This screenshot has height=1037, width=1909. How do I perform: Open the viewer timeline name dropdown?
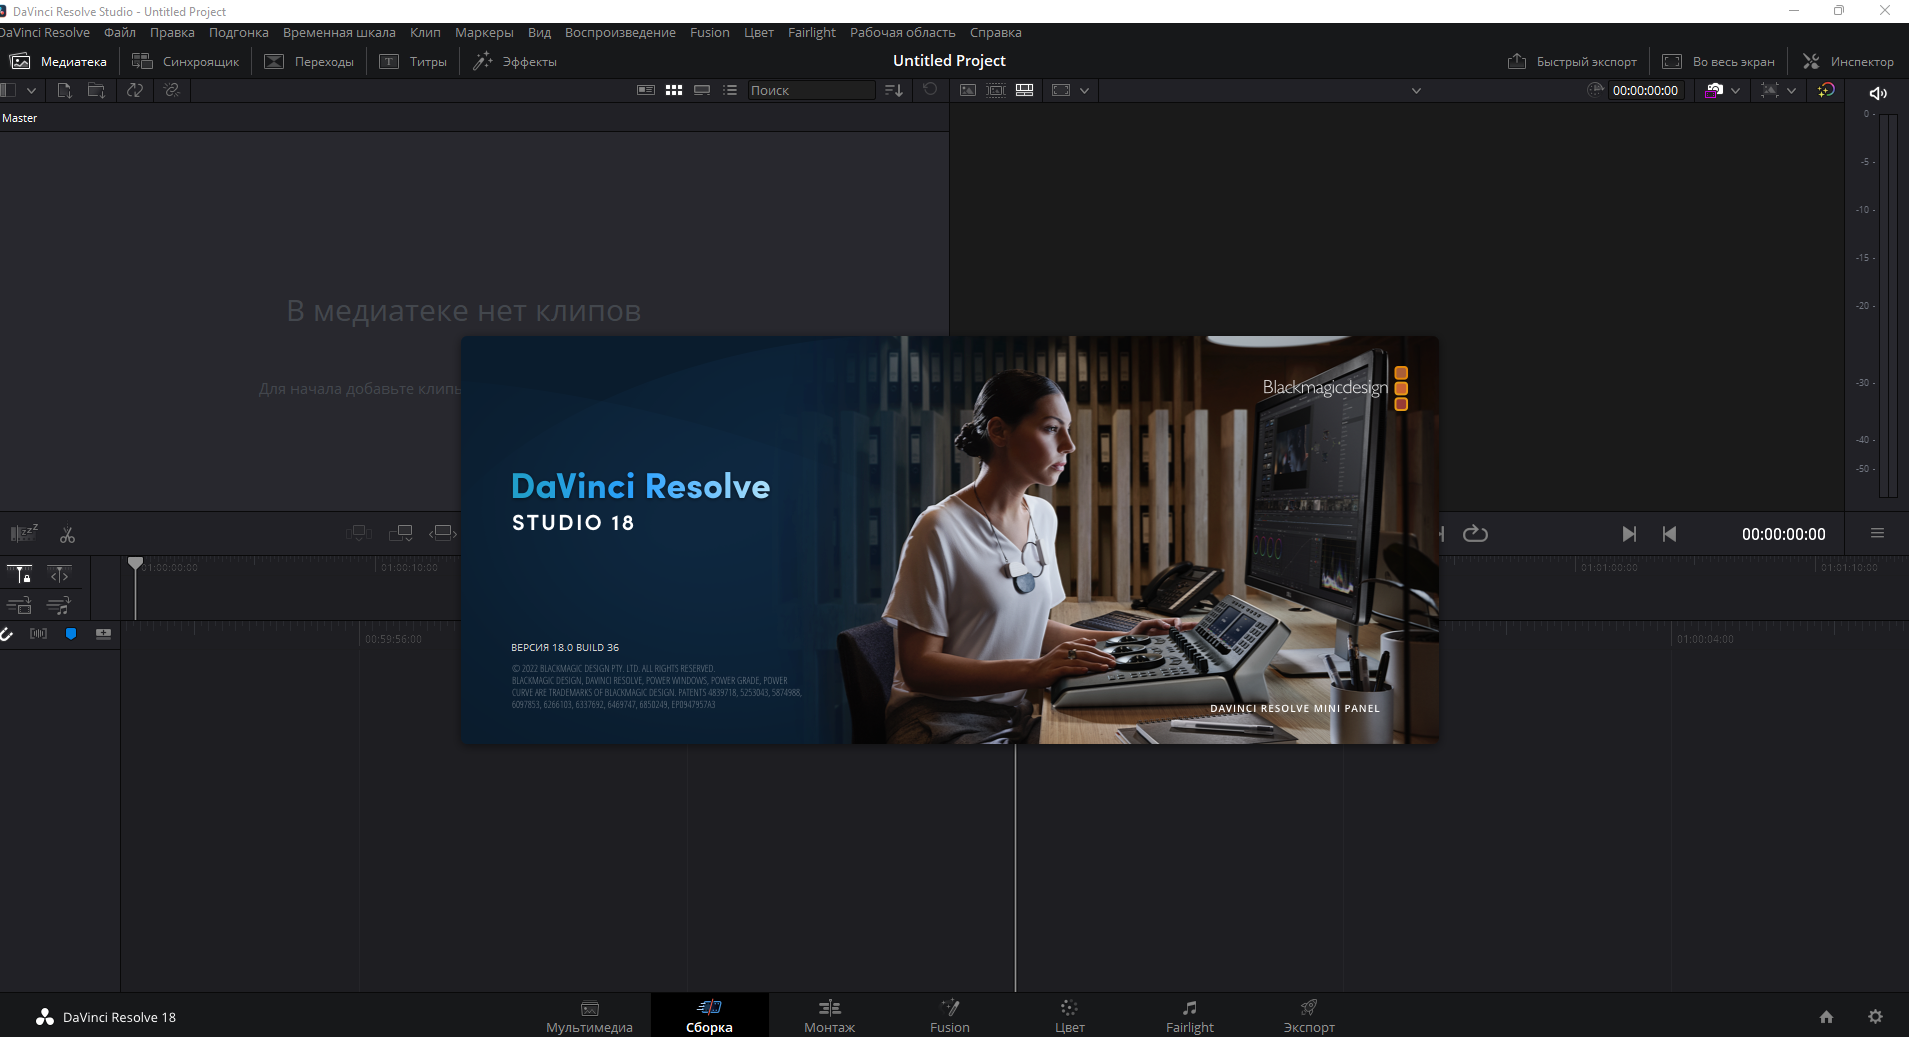pos(1415,91)
